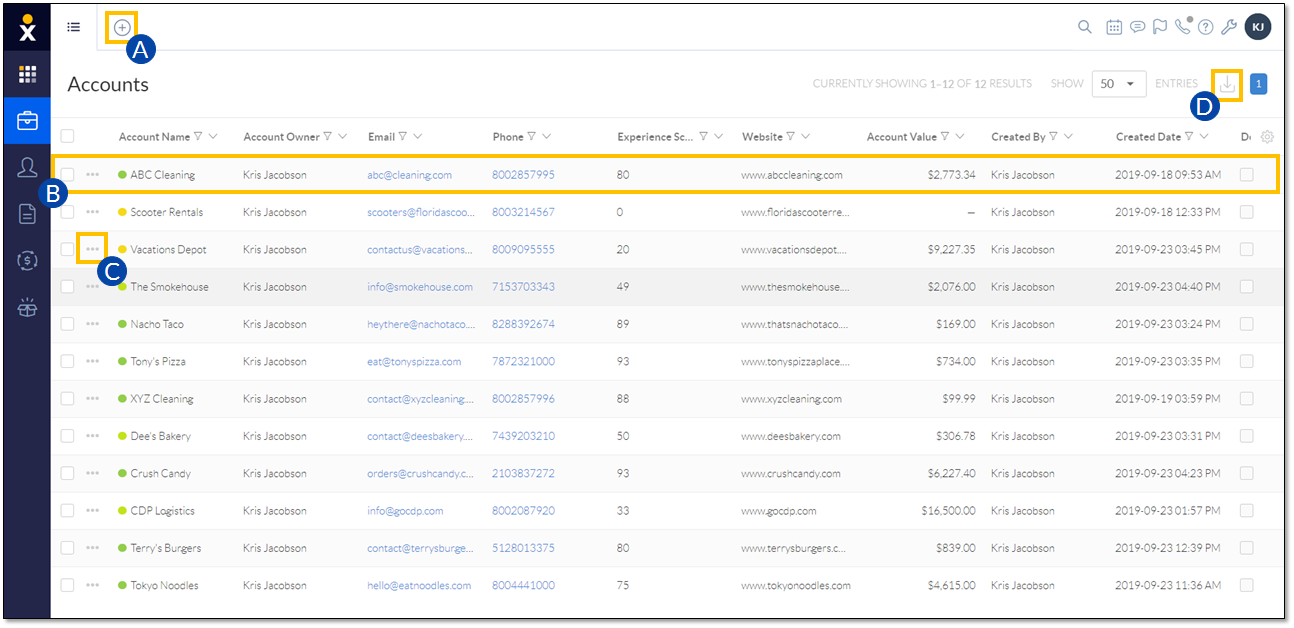Open the wrench tools icon
Screen dimensions: 1294x628
click(1230, 27)
